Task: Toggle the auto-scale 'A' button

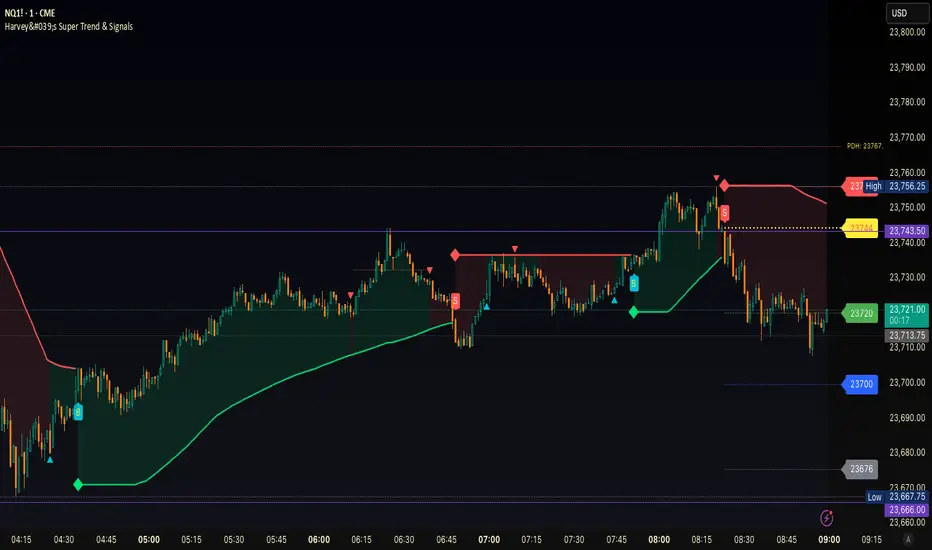Action: [908, 539]
